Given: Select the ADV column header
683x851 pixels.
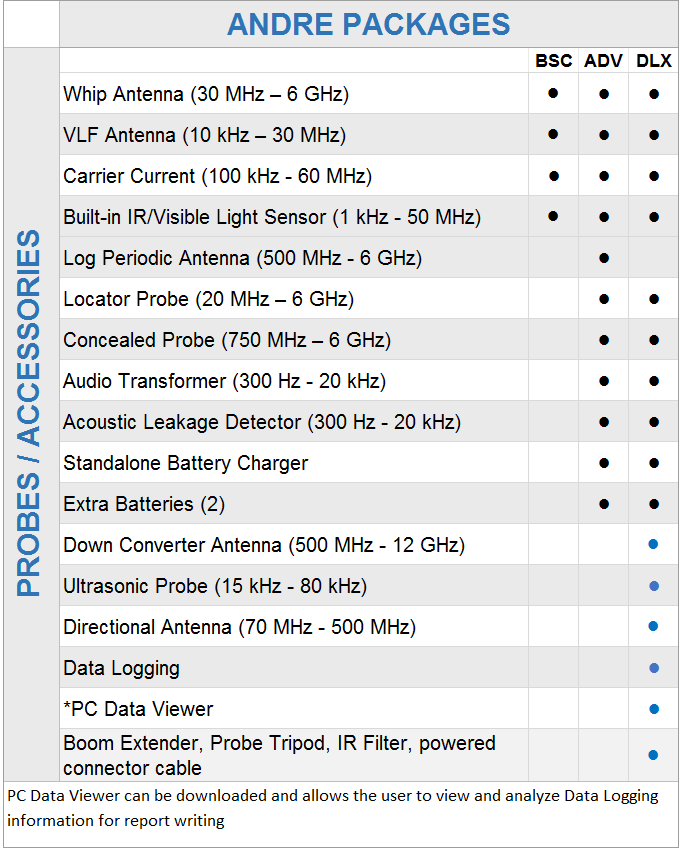Looking at the screenshot, I should tap(604, 61).
